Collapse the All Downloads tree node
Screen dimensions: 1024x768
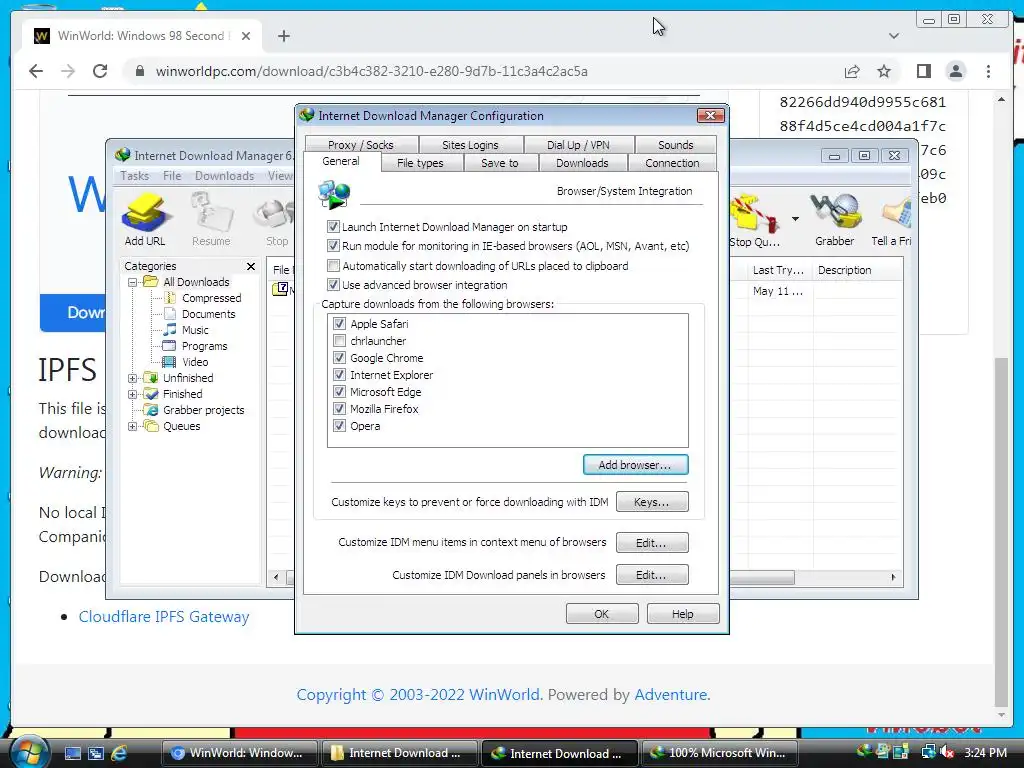(132, 282)
